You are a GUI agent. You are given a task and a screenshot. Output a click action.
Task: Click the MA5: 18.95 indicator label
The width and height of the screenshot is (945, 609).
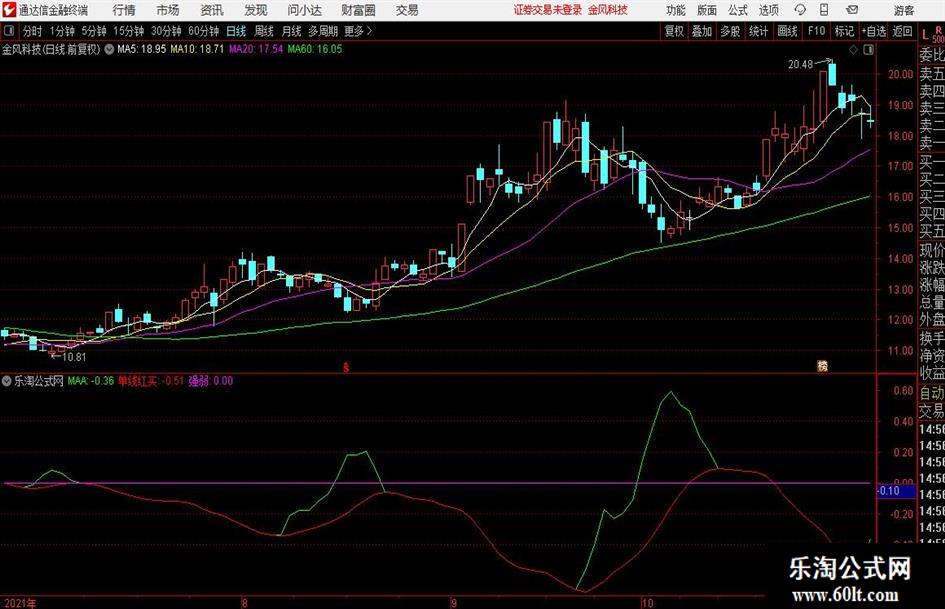(x=142, y=49)
